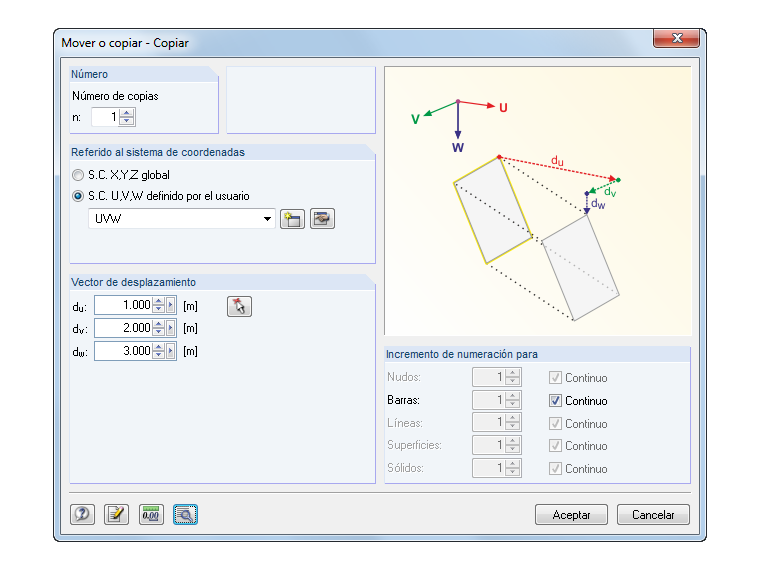This screenshot has width=760, height=570.
Task: Open the help button
Action: 82,514
